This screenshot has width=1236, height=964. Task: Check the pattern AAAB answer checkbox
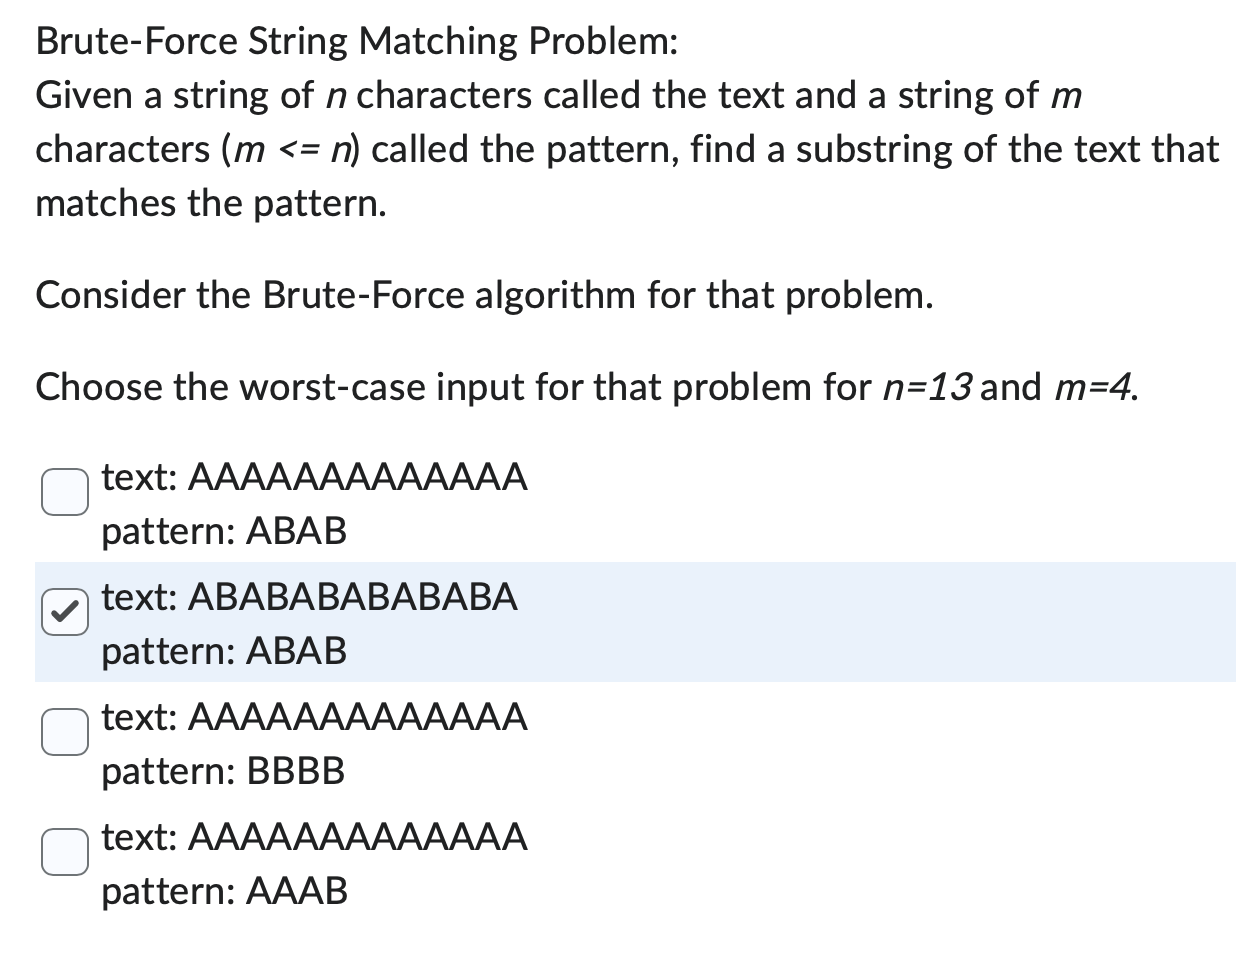click(64, 852)
